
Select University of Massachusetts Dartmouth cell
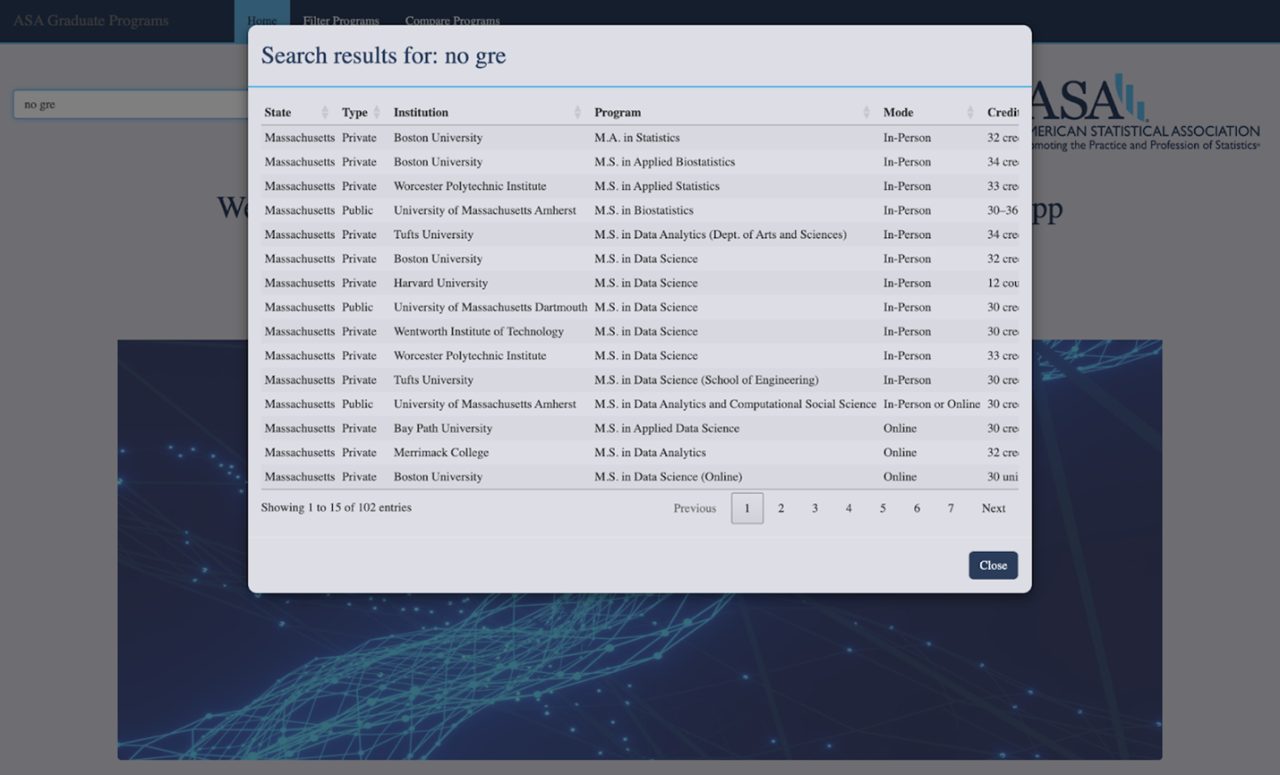click(491, 307)
